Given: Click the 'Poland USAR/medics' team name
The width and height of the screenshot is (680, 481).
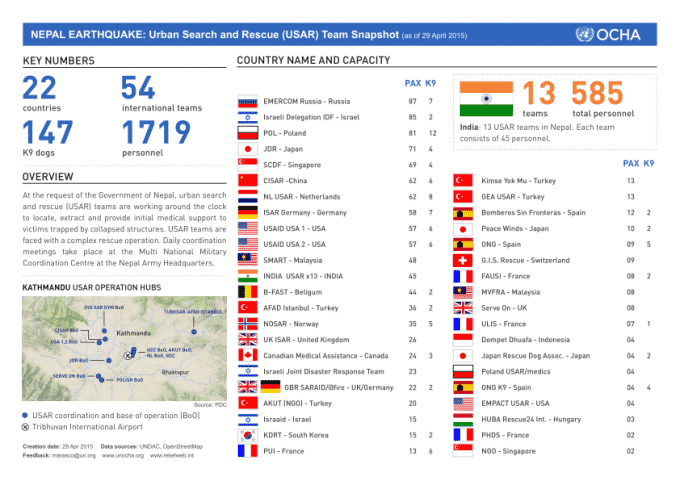Looking at the screenshot, I should (516, 372).
